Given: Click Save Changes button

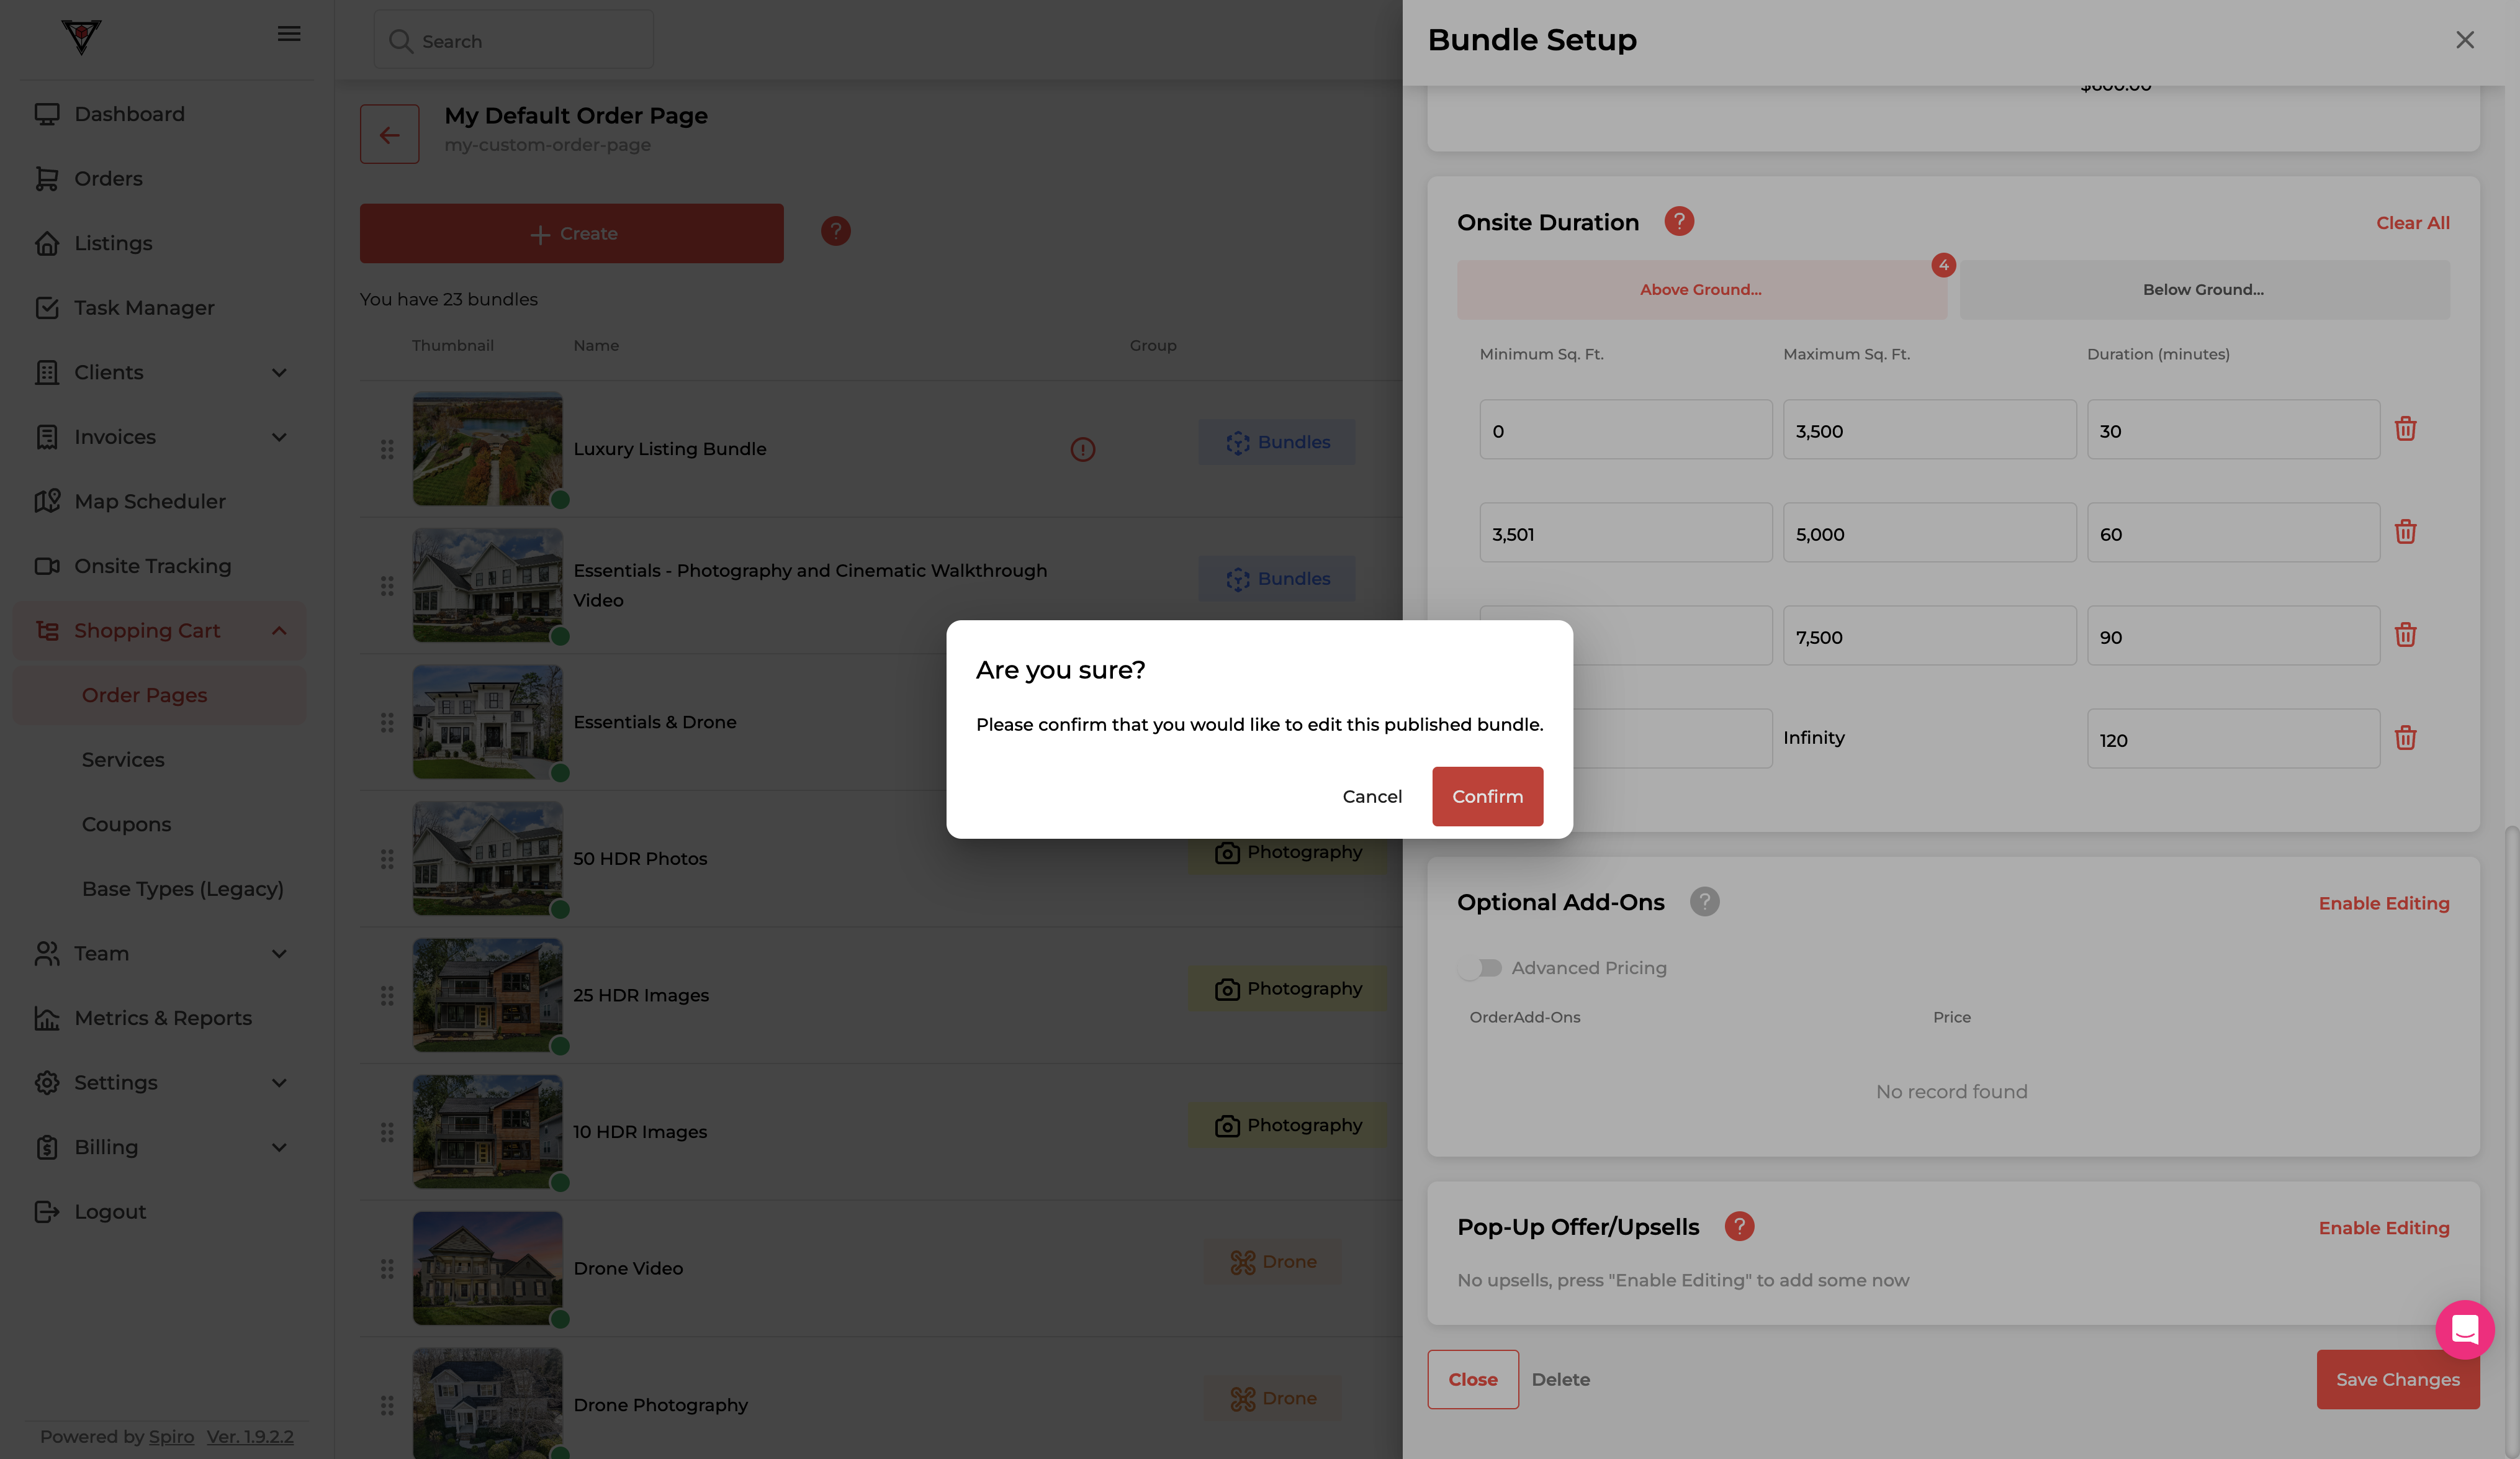Looking at the screenshot, I should click(2398, 1379).
